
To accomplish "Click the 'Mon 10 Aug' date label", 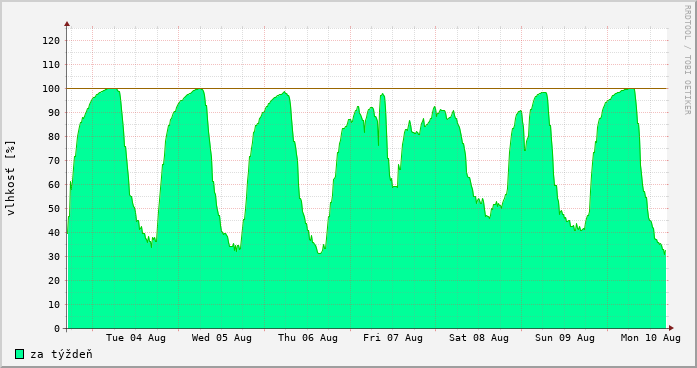I will click(650, 338).
